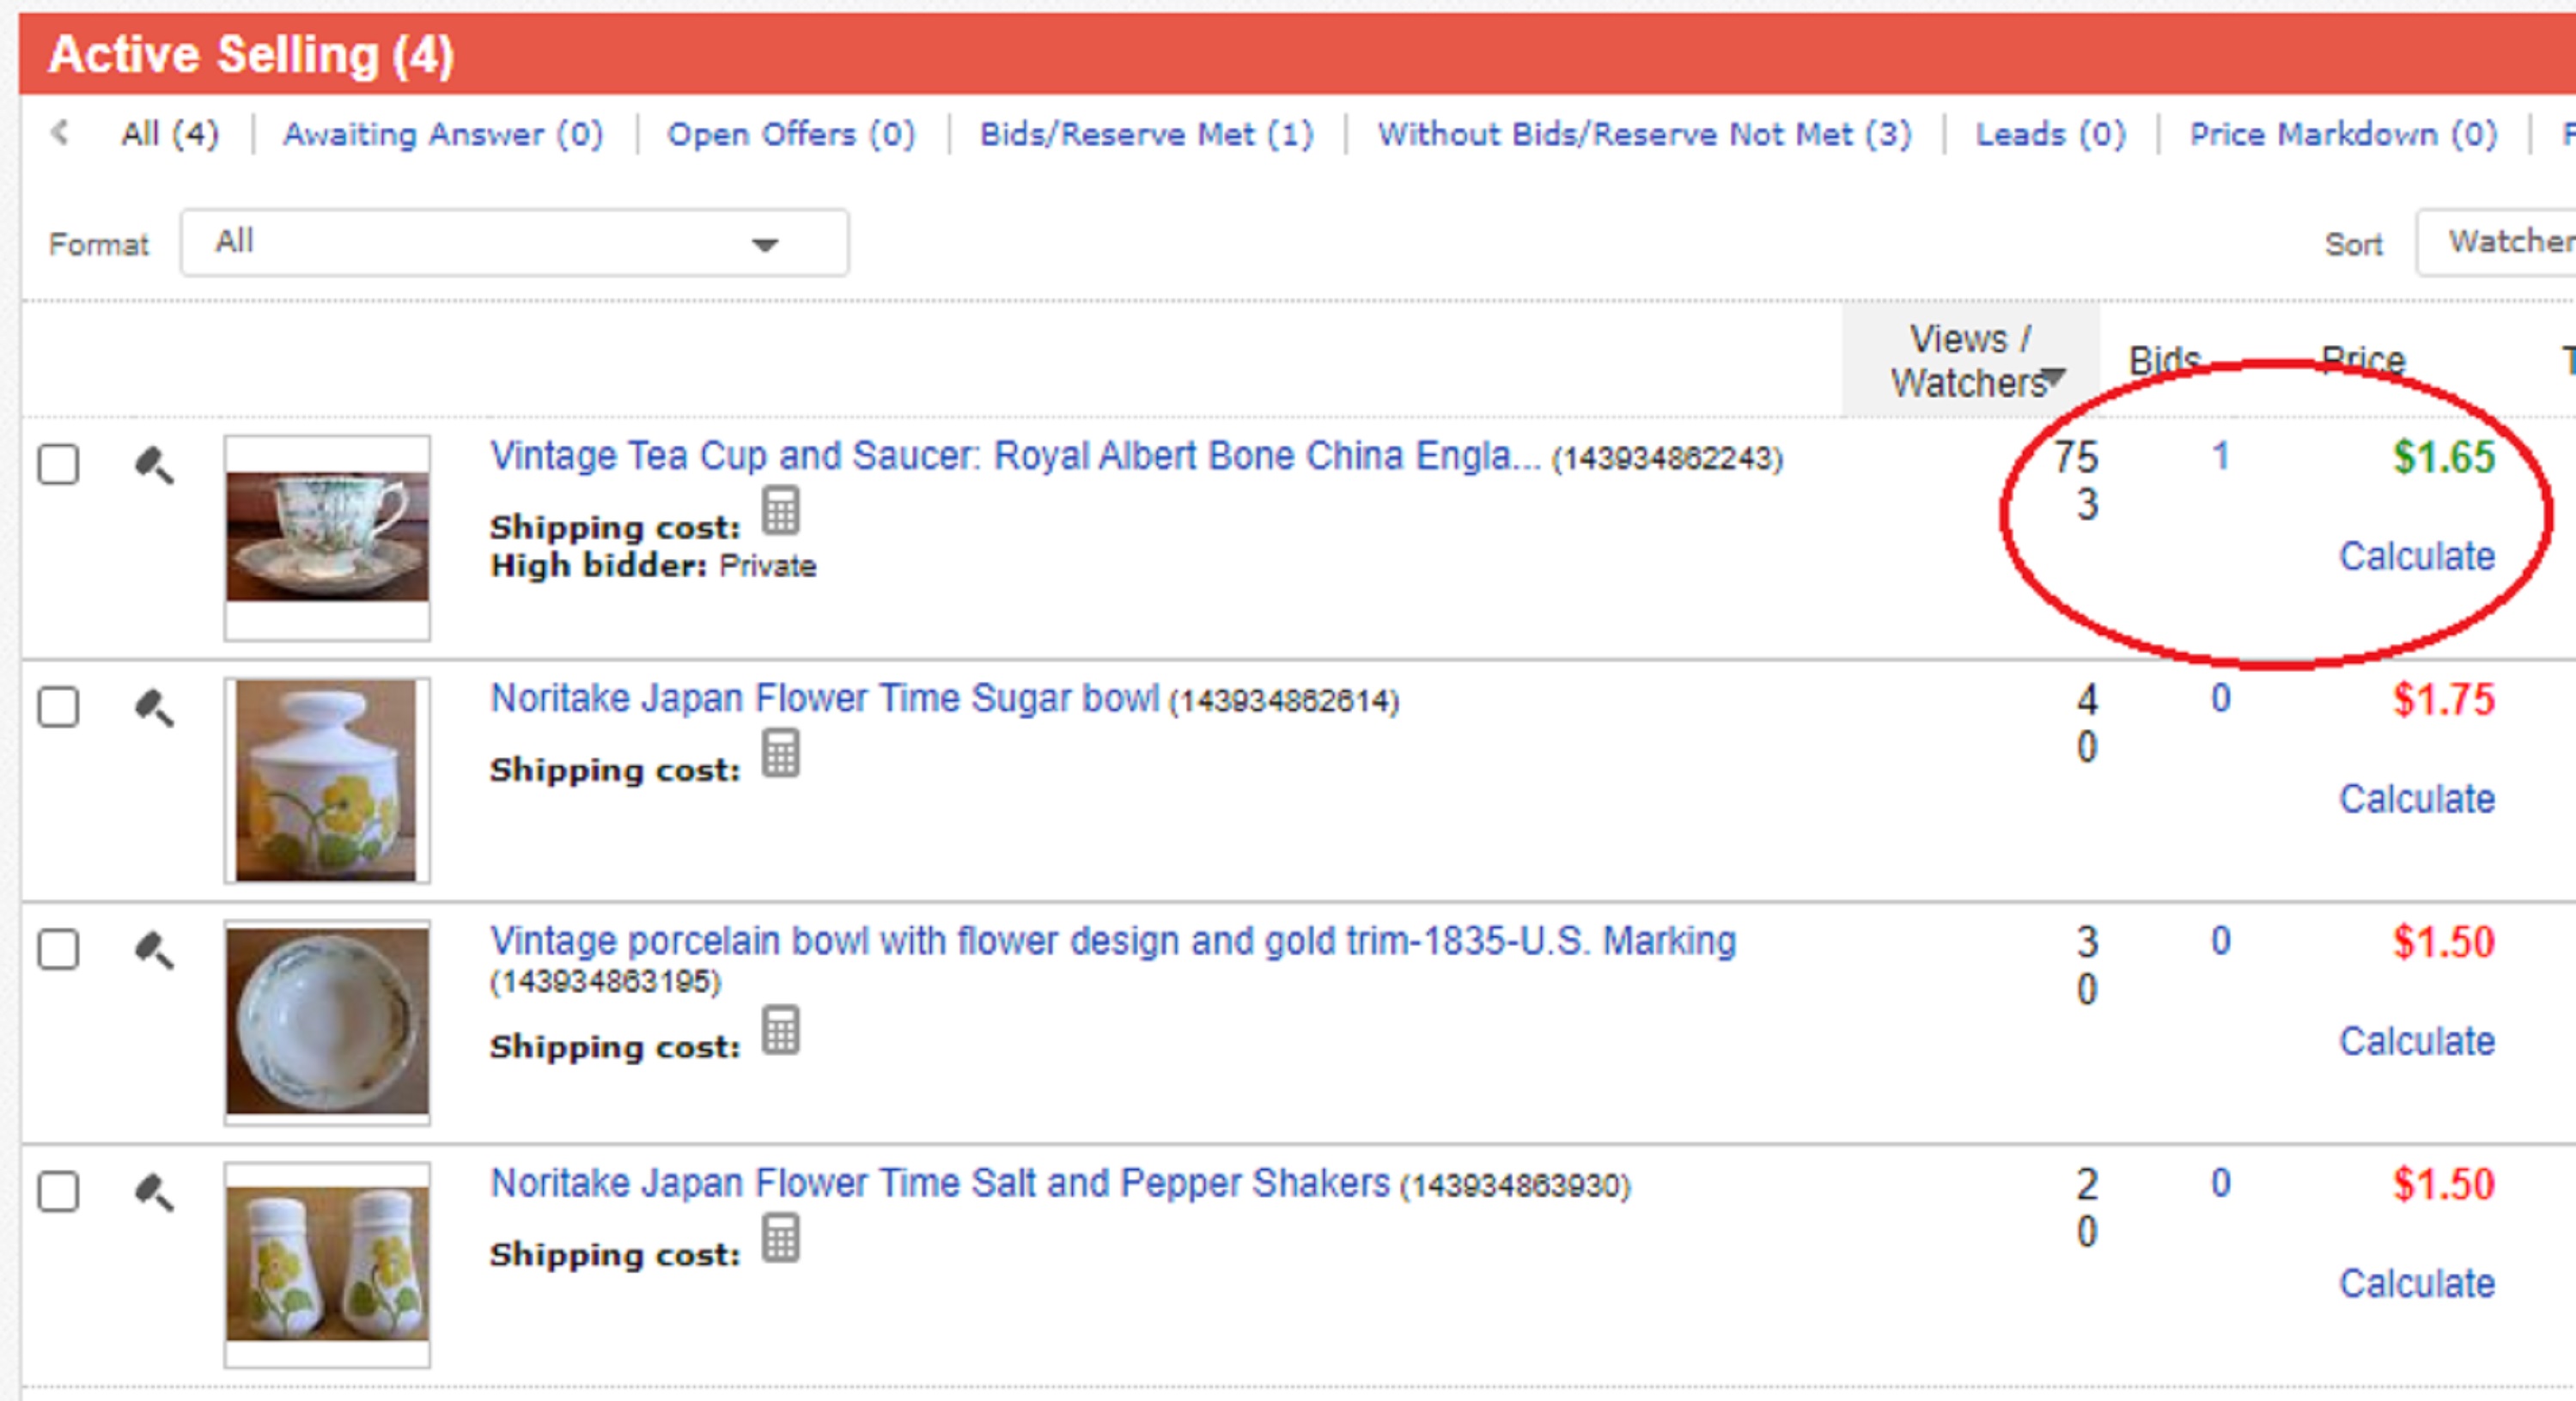The image size is (2576, 1401).
Task: Select the Salt and Pepper Shakers checkbox
Action: pos(58,1192)
